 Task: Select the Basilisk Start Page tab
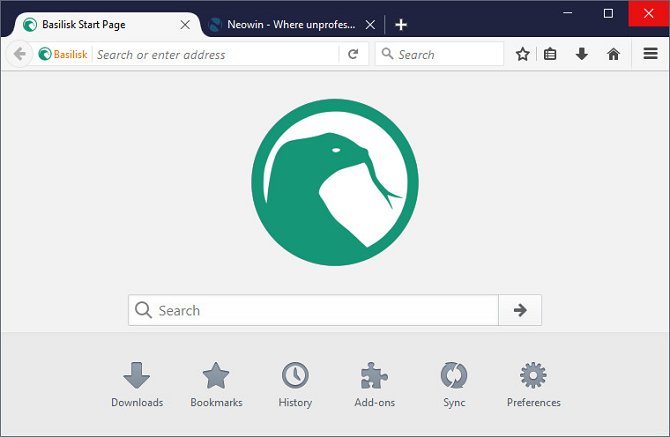(107, 25)
